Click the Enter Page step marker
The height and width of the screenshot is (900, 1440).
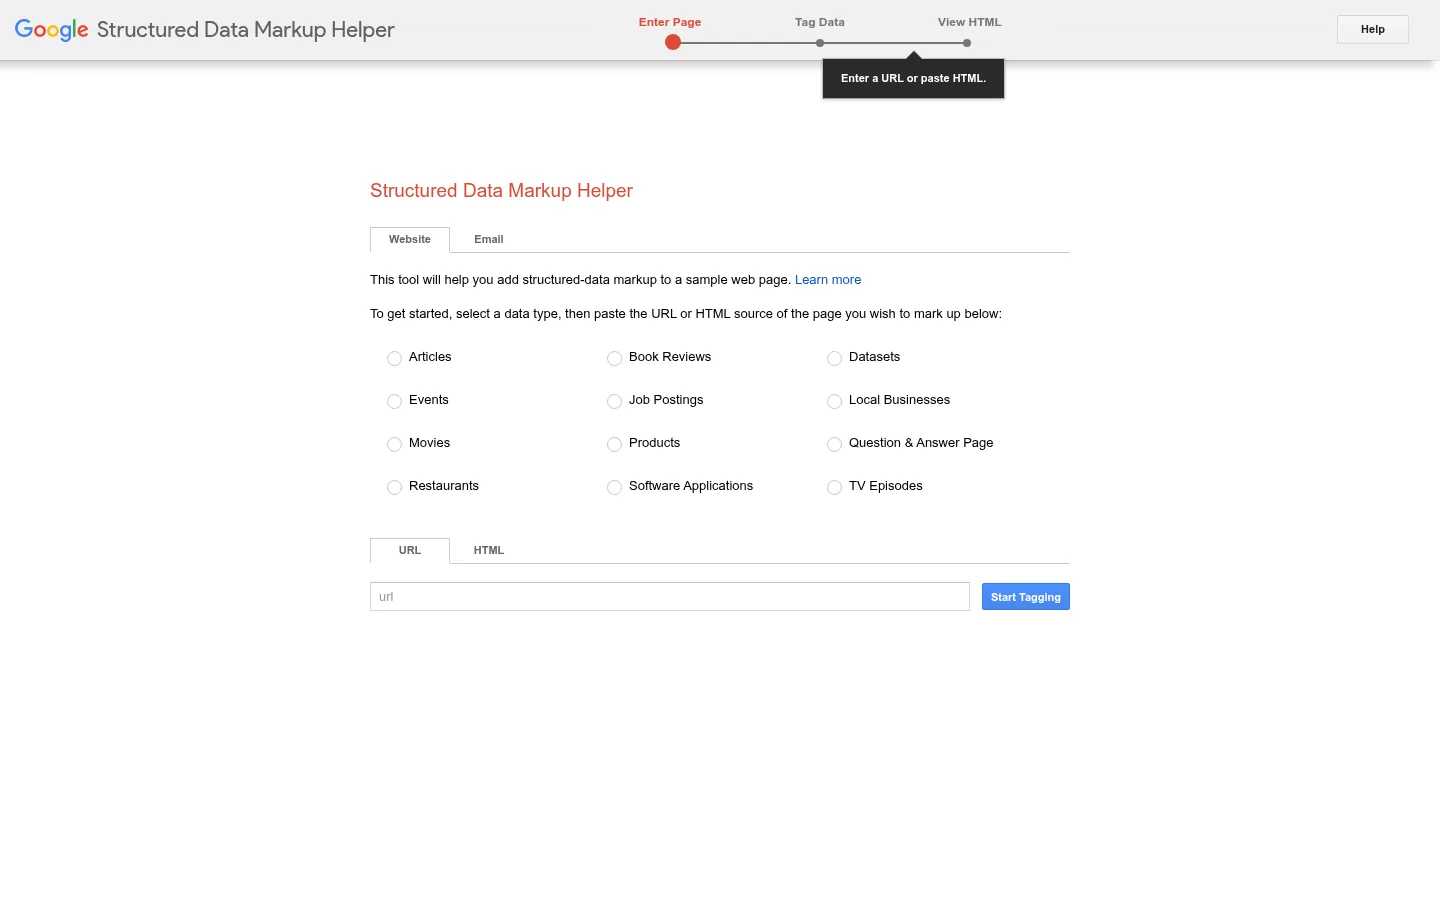pos(672,42)
